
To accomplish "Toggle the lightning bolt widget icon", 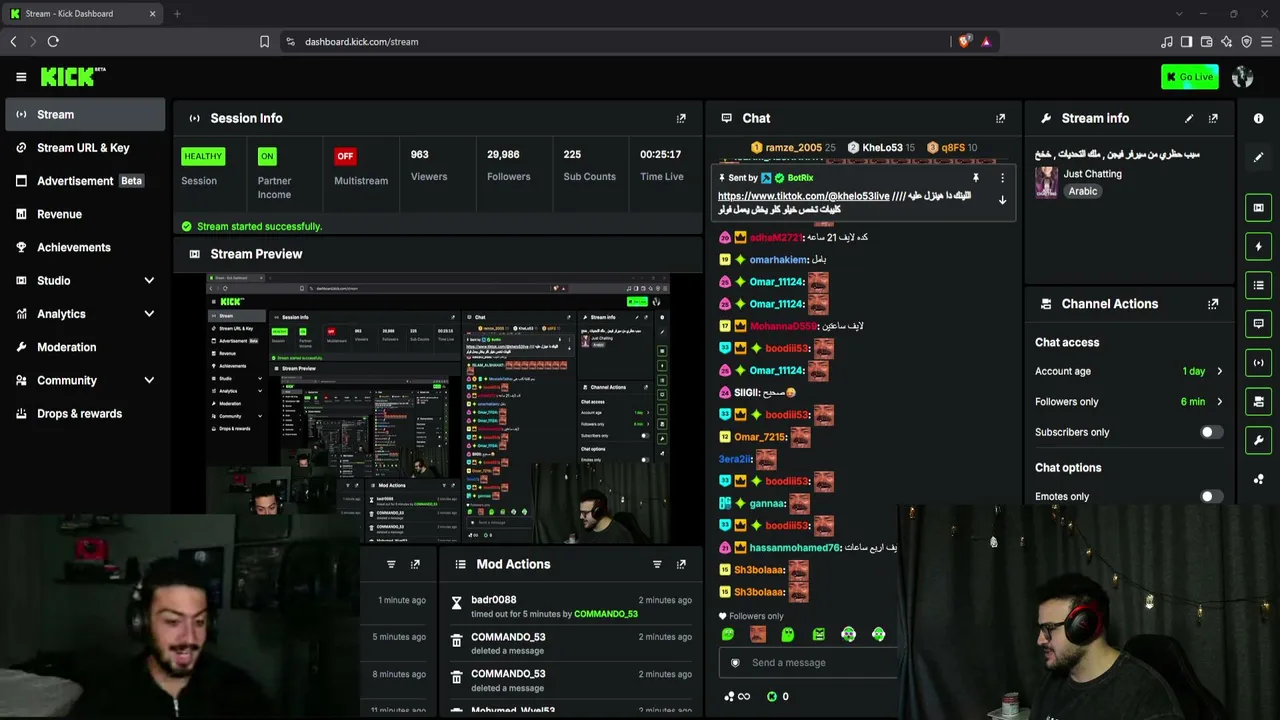I will click(1259, 247).
